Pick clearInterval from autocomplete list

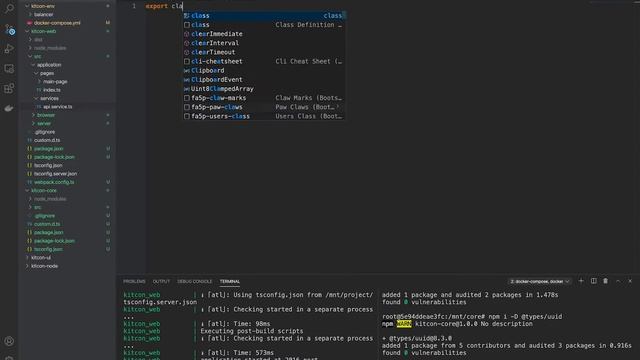click(264, 43)
